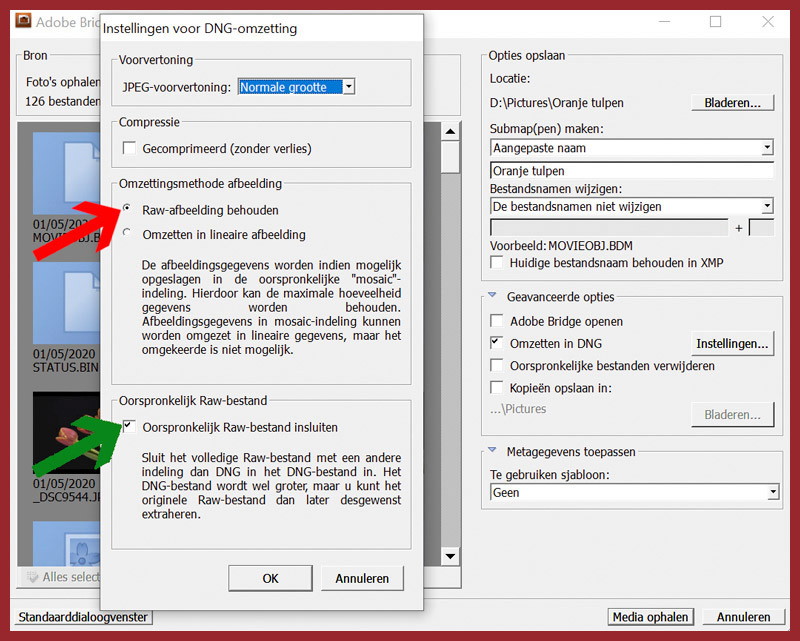The width and height of the screenshot is (800, 641).
Task: Select Raw-afbeelding behouden radio button
Action: 127,208
